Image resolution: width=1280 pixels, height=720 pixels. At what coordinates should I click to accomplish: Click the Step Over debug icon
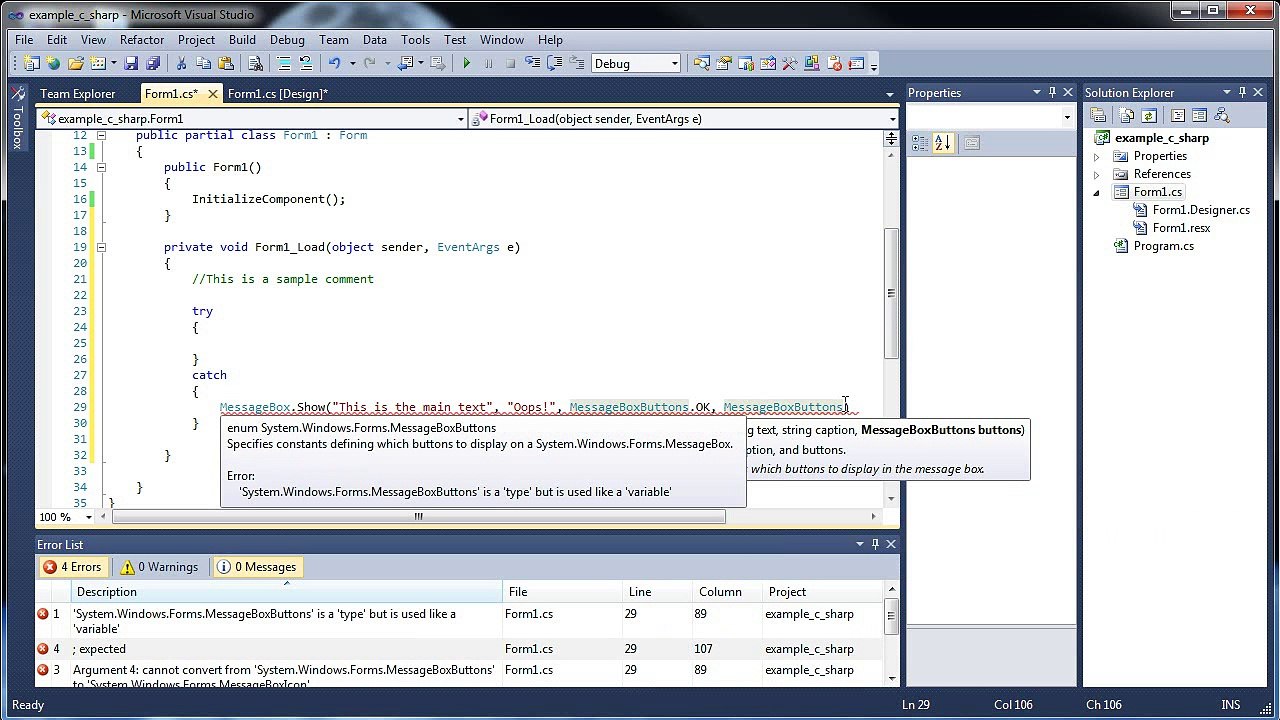[x=554, y=64]
